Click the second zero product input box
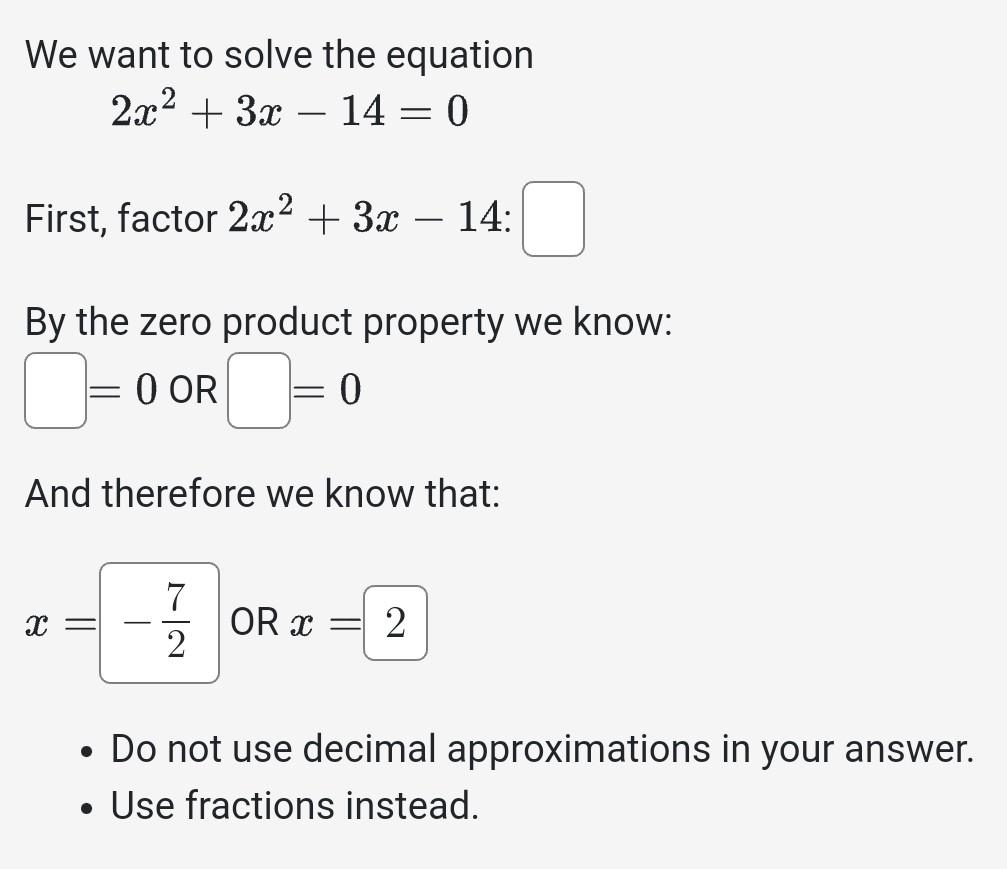 [258, 390]
